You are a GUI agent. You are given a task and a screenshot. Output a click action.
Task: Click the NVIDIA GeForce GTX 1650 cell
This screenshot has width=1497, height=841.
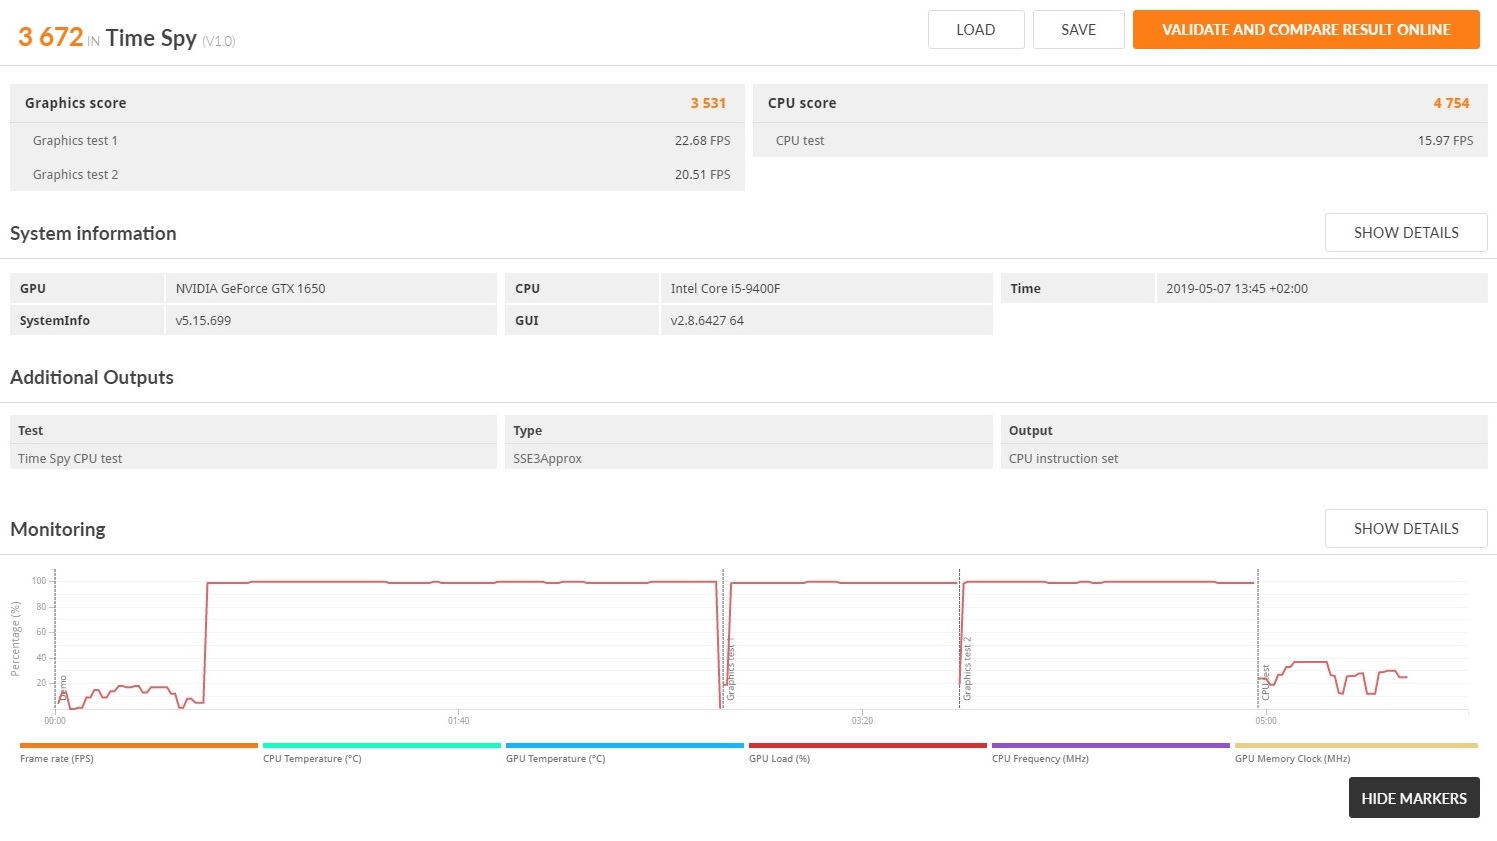pos(331,288)
